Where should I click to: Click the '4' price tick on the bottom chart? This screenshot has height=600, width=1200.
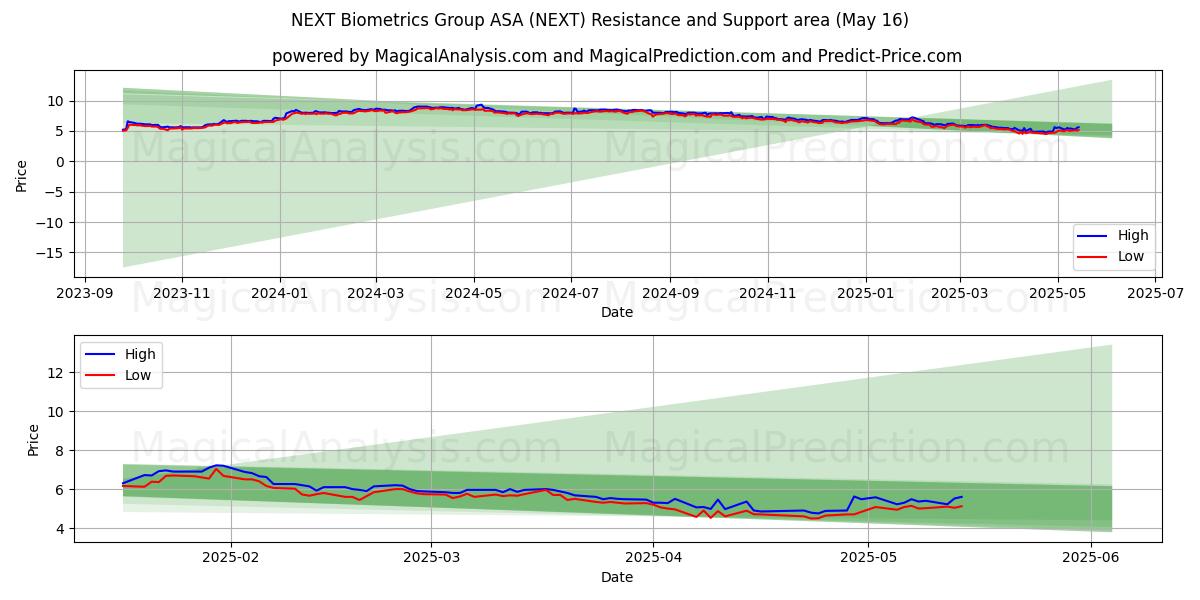(x=60, y=529)
